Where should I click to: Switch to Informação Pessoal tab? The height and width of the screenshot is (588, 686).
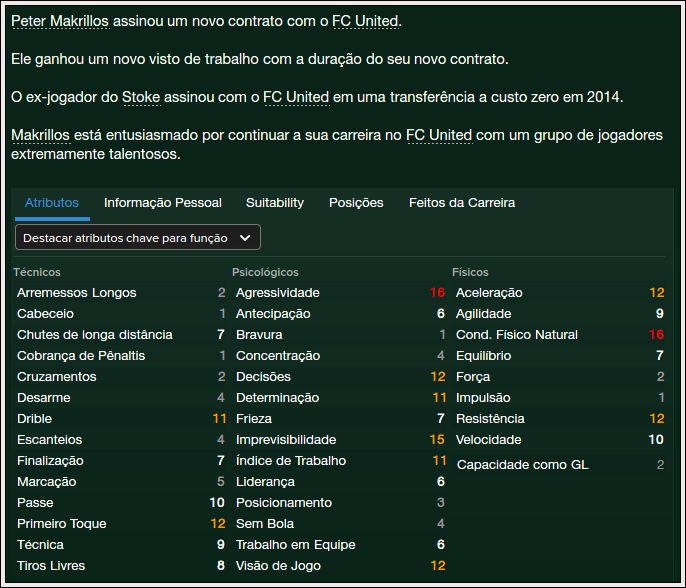click(163, 203)
